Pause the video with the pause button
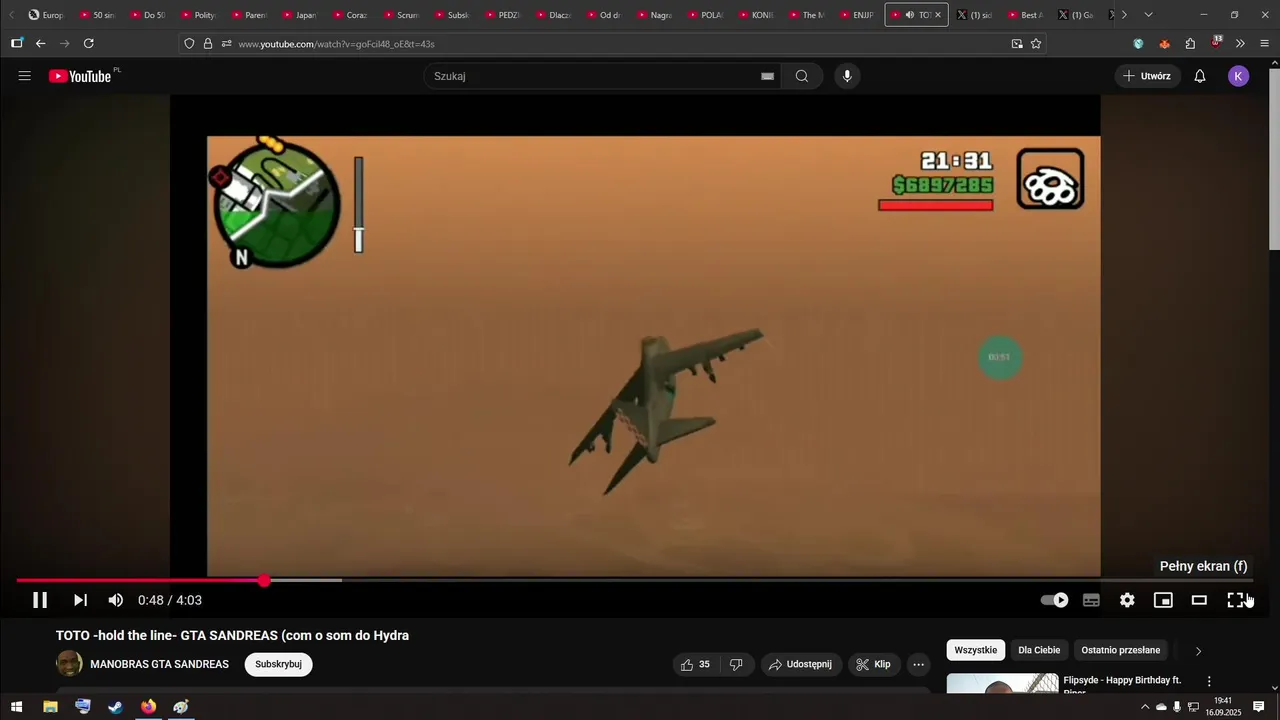Screen dimensions: 1280x720 (x=40, y=600)
